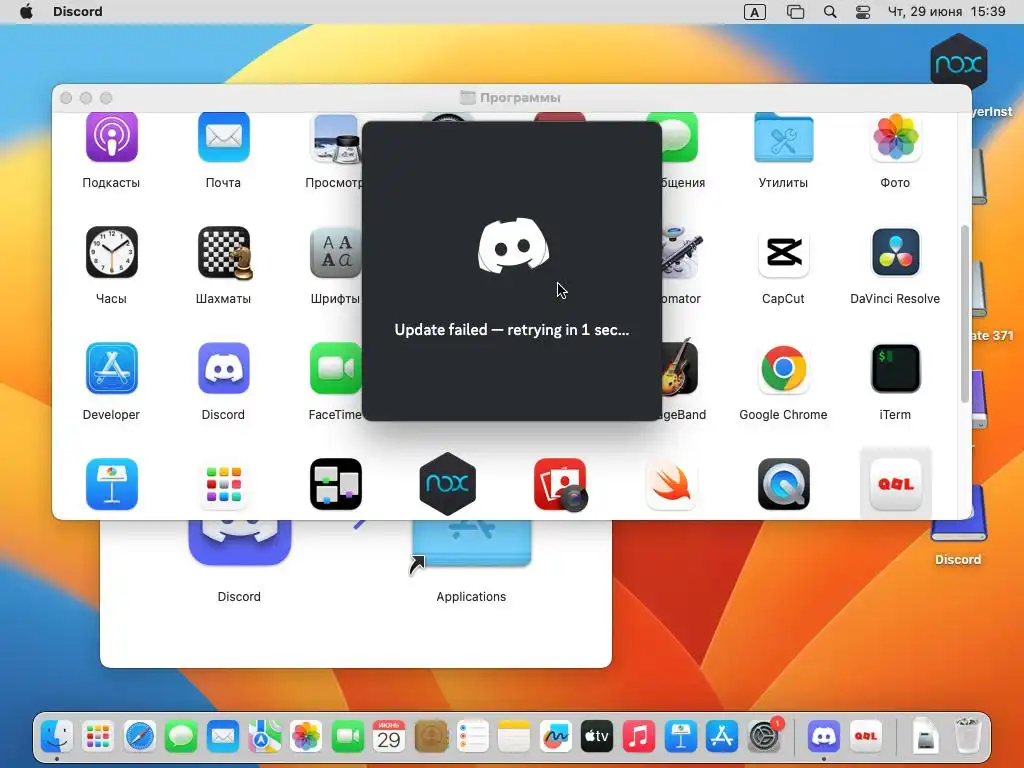Viewport: 1024px width, 768px height.
Task: Open the Шрифты font book app
Action: click(x=335, y=252)
